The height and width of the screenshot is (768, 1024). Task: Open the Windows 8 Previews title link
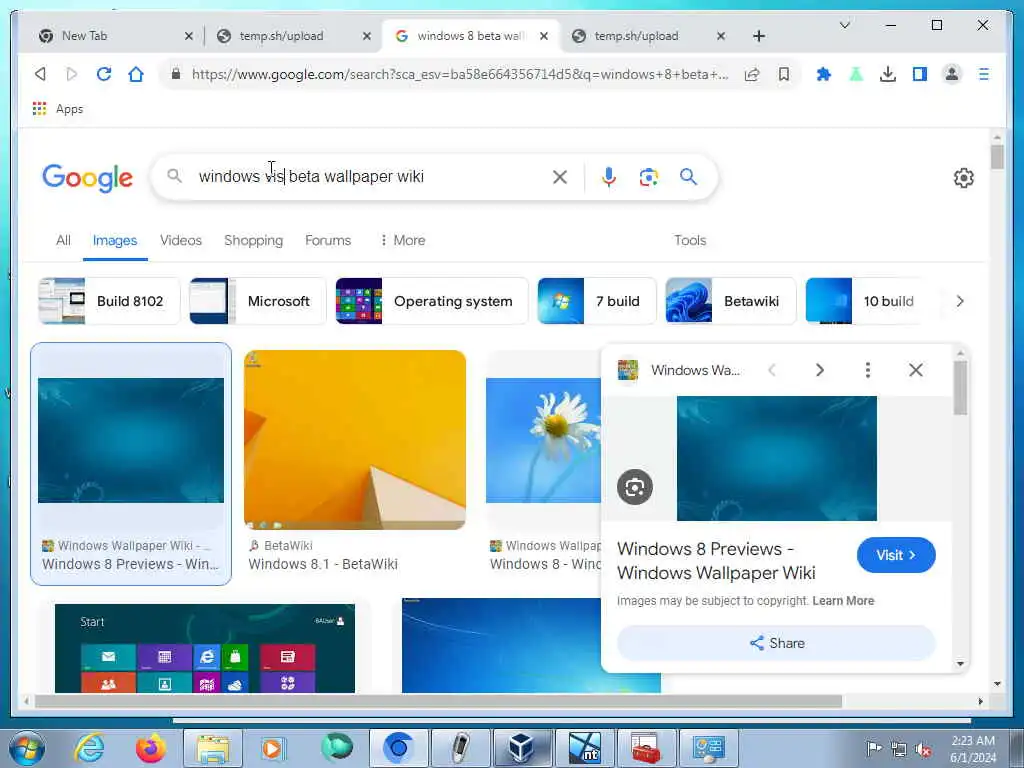pos(716,561)
